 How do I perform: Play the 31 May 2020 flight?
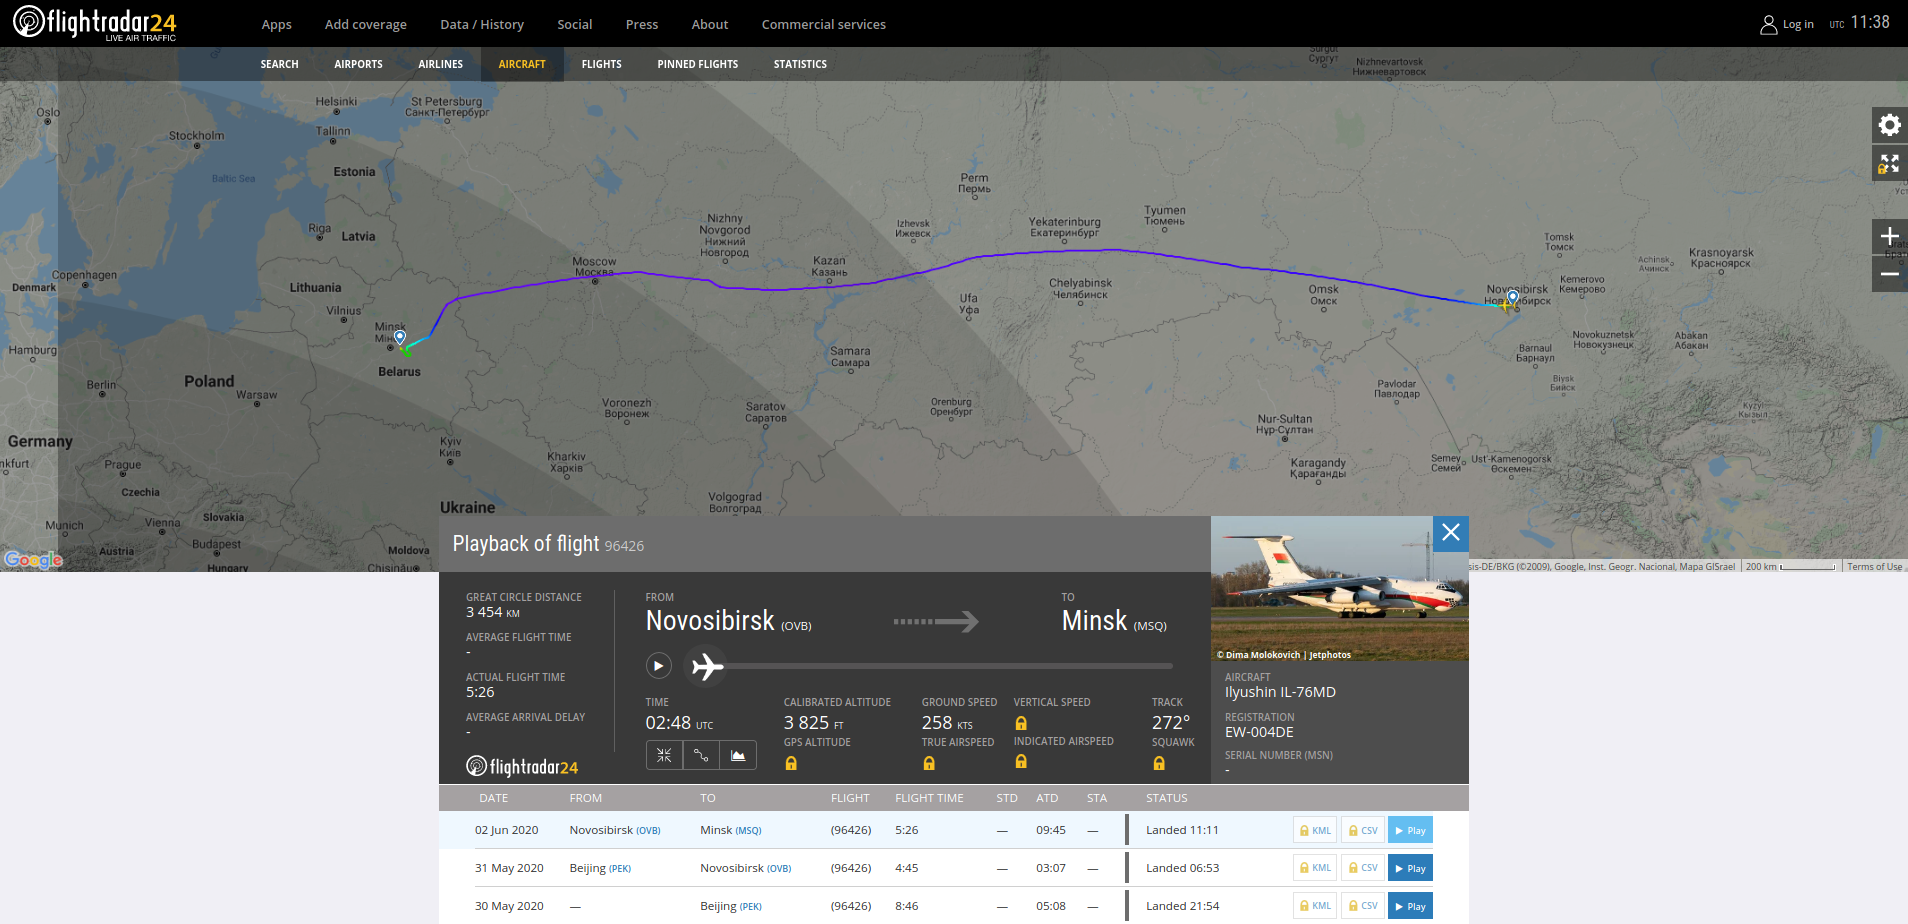click(1410, 868)
